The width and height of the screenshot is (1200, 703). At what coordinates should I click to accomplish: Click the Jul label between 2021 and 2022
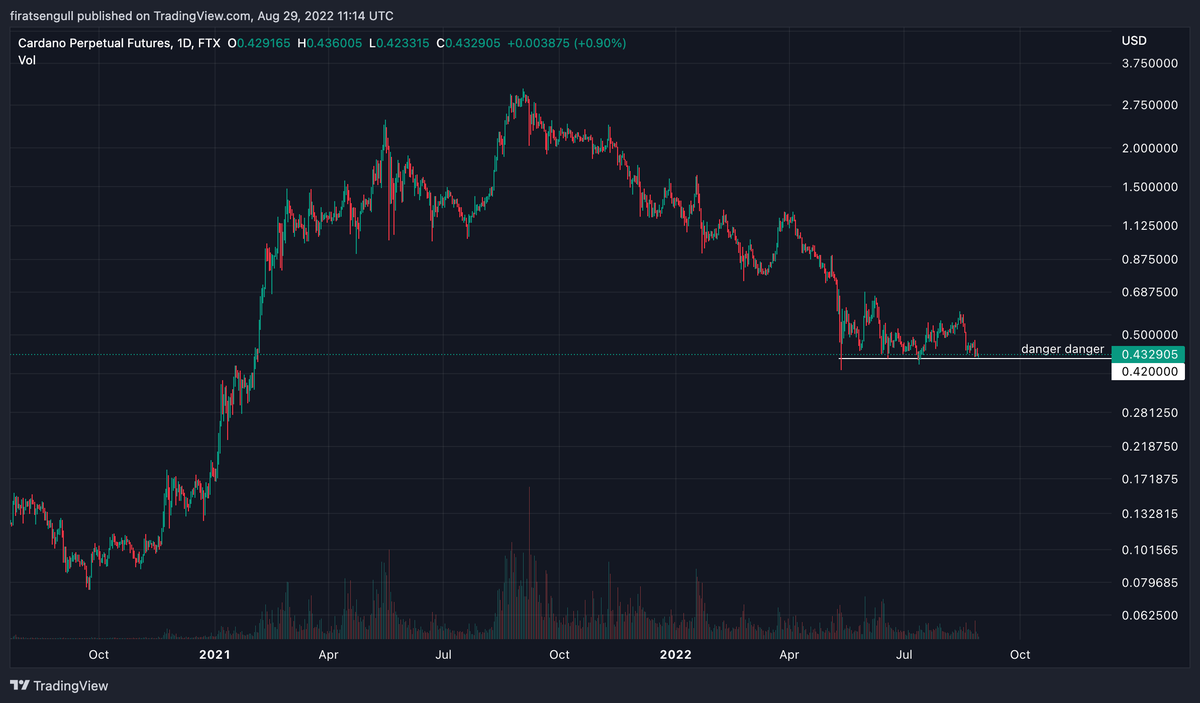pos(444,655)
